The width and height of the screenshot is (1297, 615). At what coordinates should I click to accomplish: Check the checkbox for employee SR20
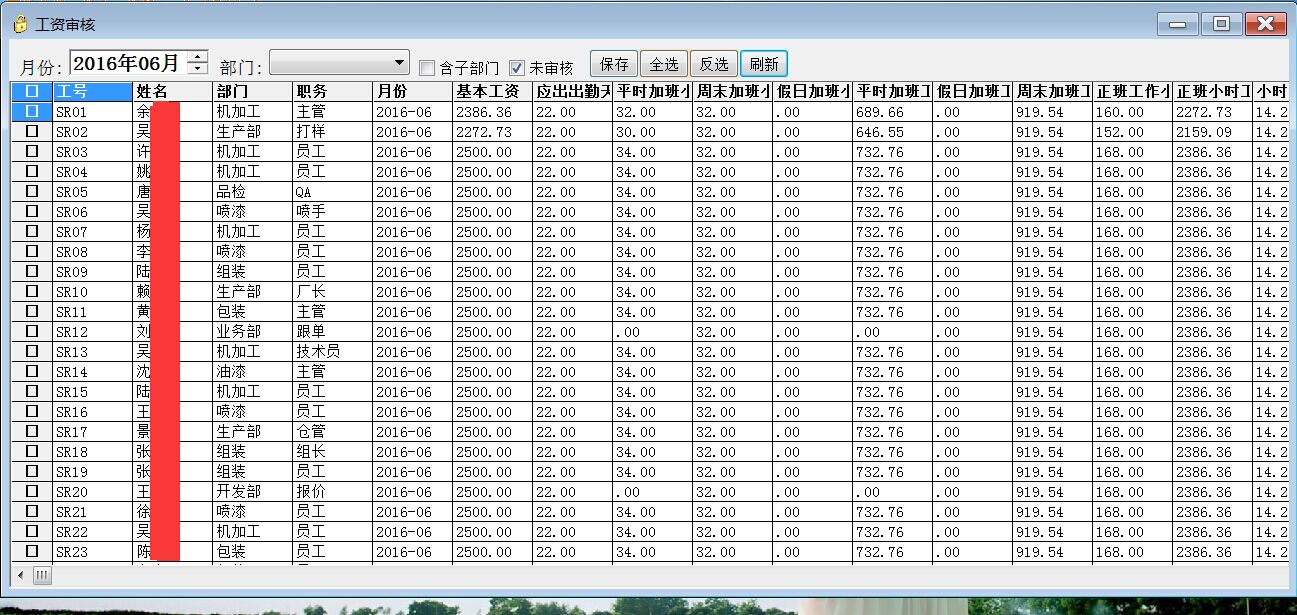click(x=31, y=491)
